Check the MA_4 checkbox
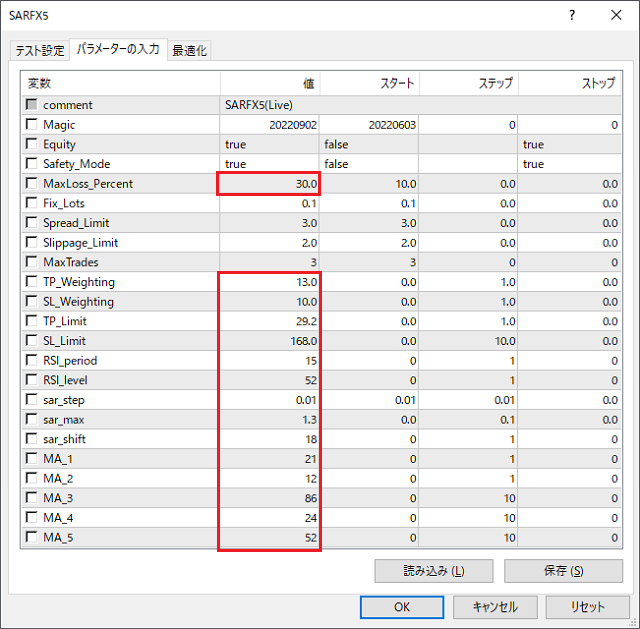The height and width of the screenshot is (629, 640). click(x=31, y=517)
